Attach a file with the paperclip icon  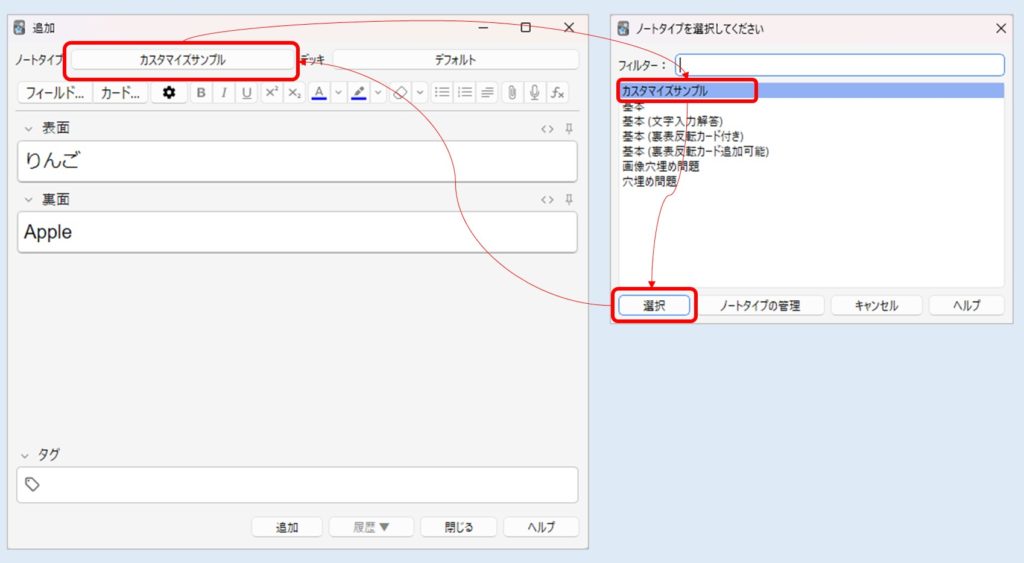pos(512,93)
